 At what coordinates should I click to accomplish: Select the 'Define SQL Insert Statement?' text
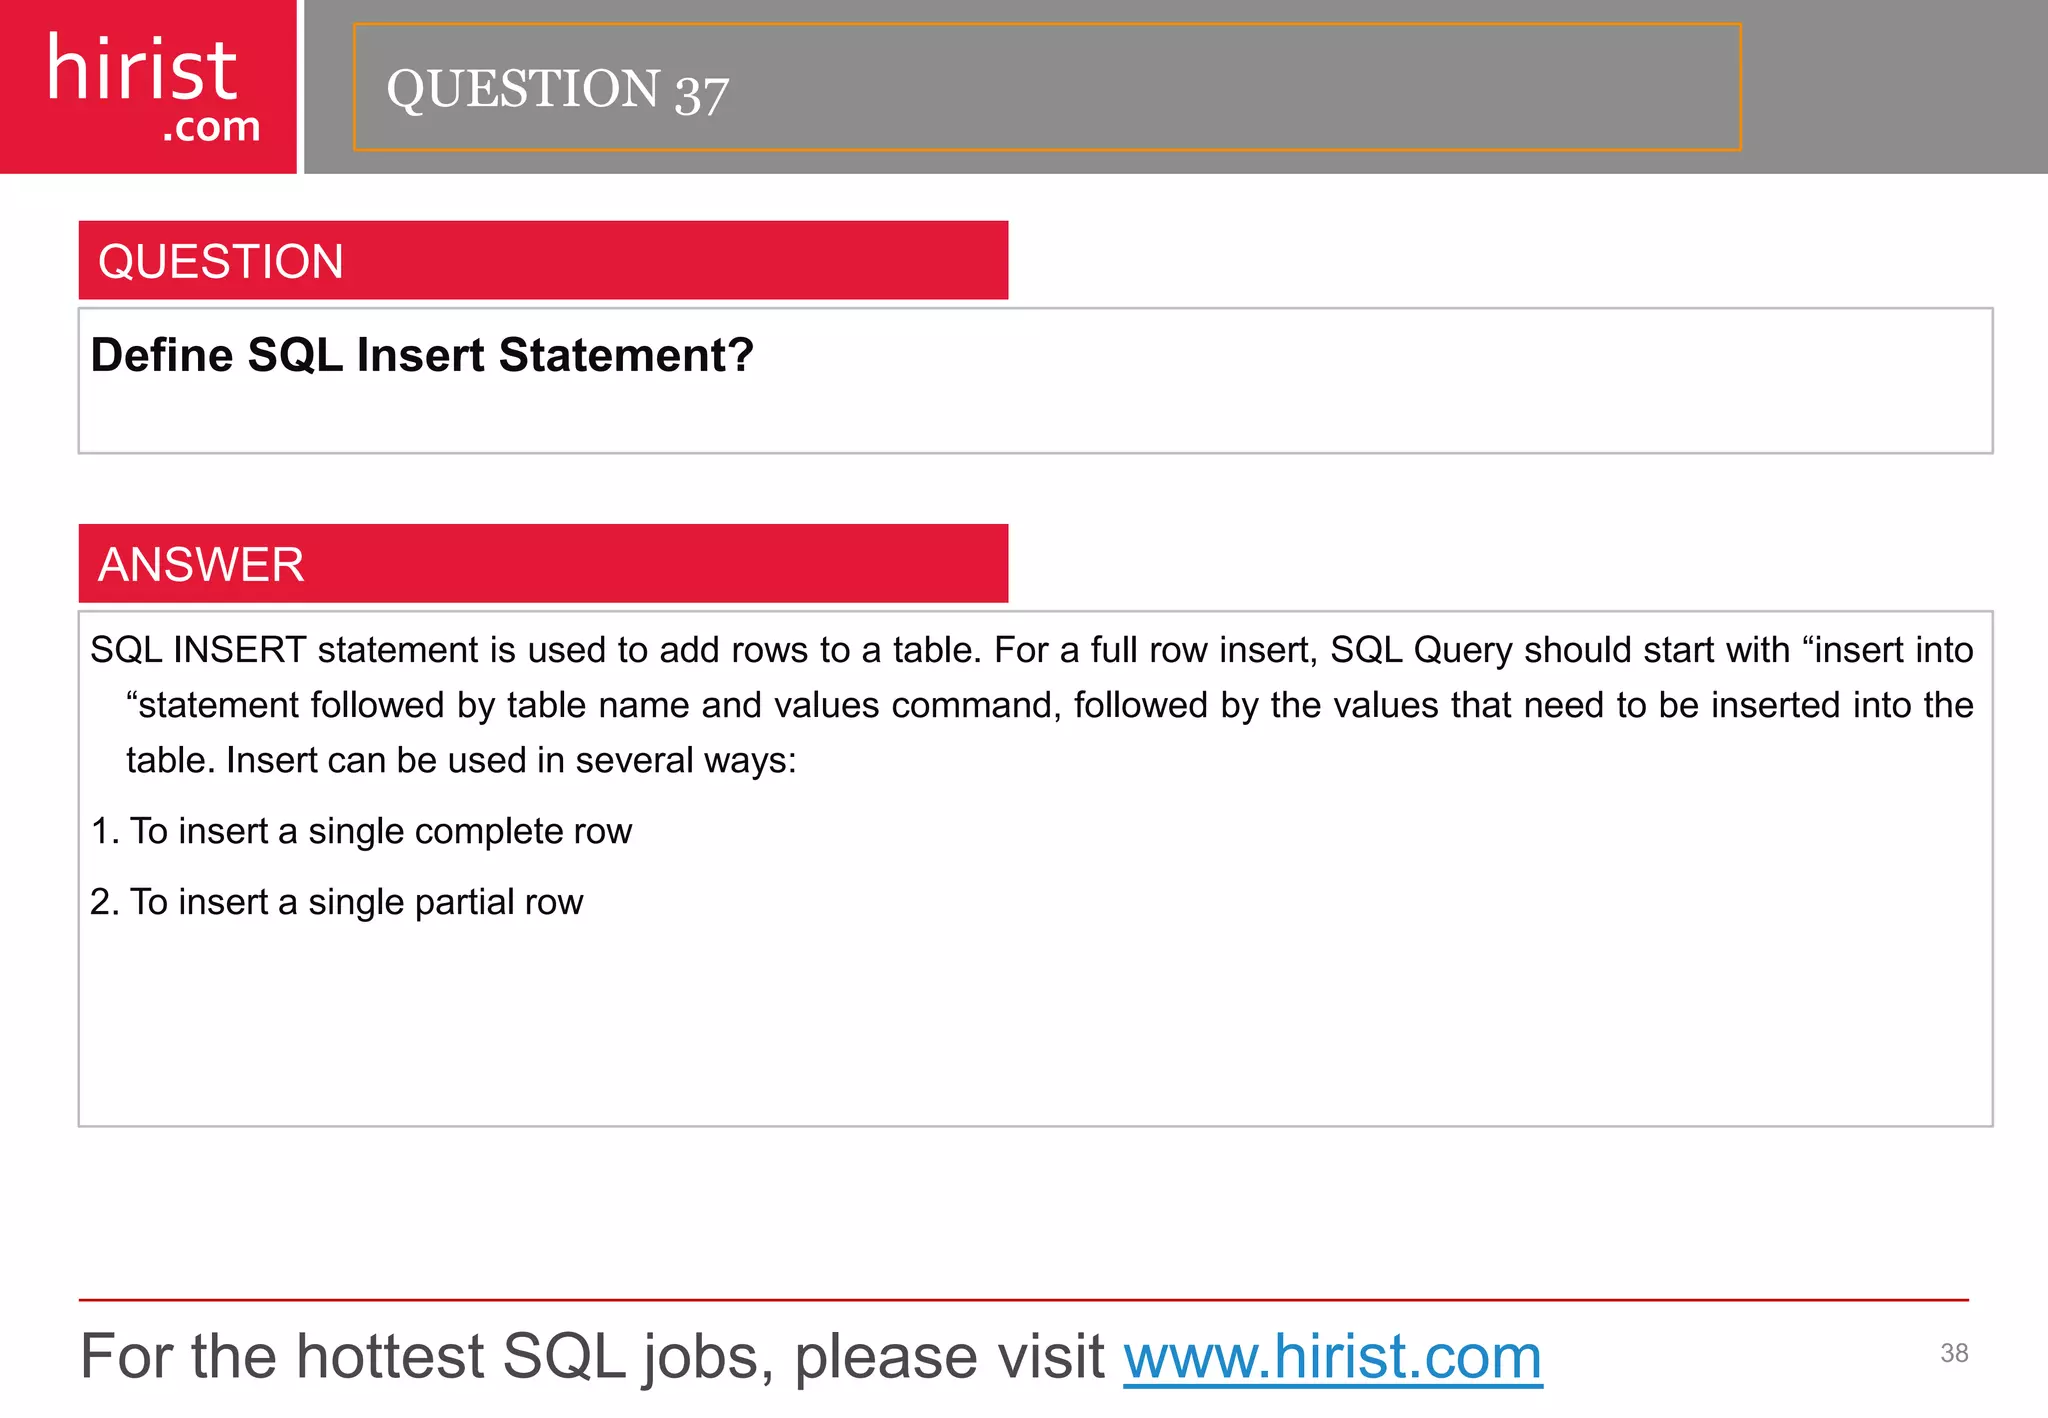coord(422,355)
